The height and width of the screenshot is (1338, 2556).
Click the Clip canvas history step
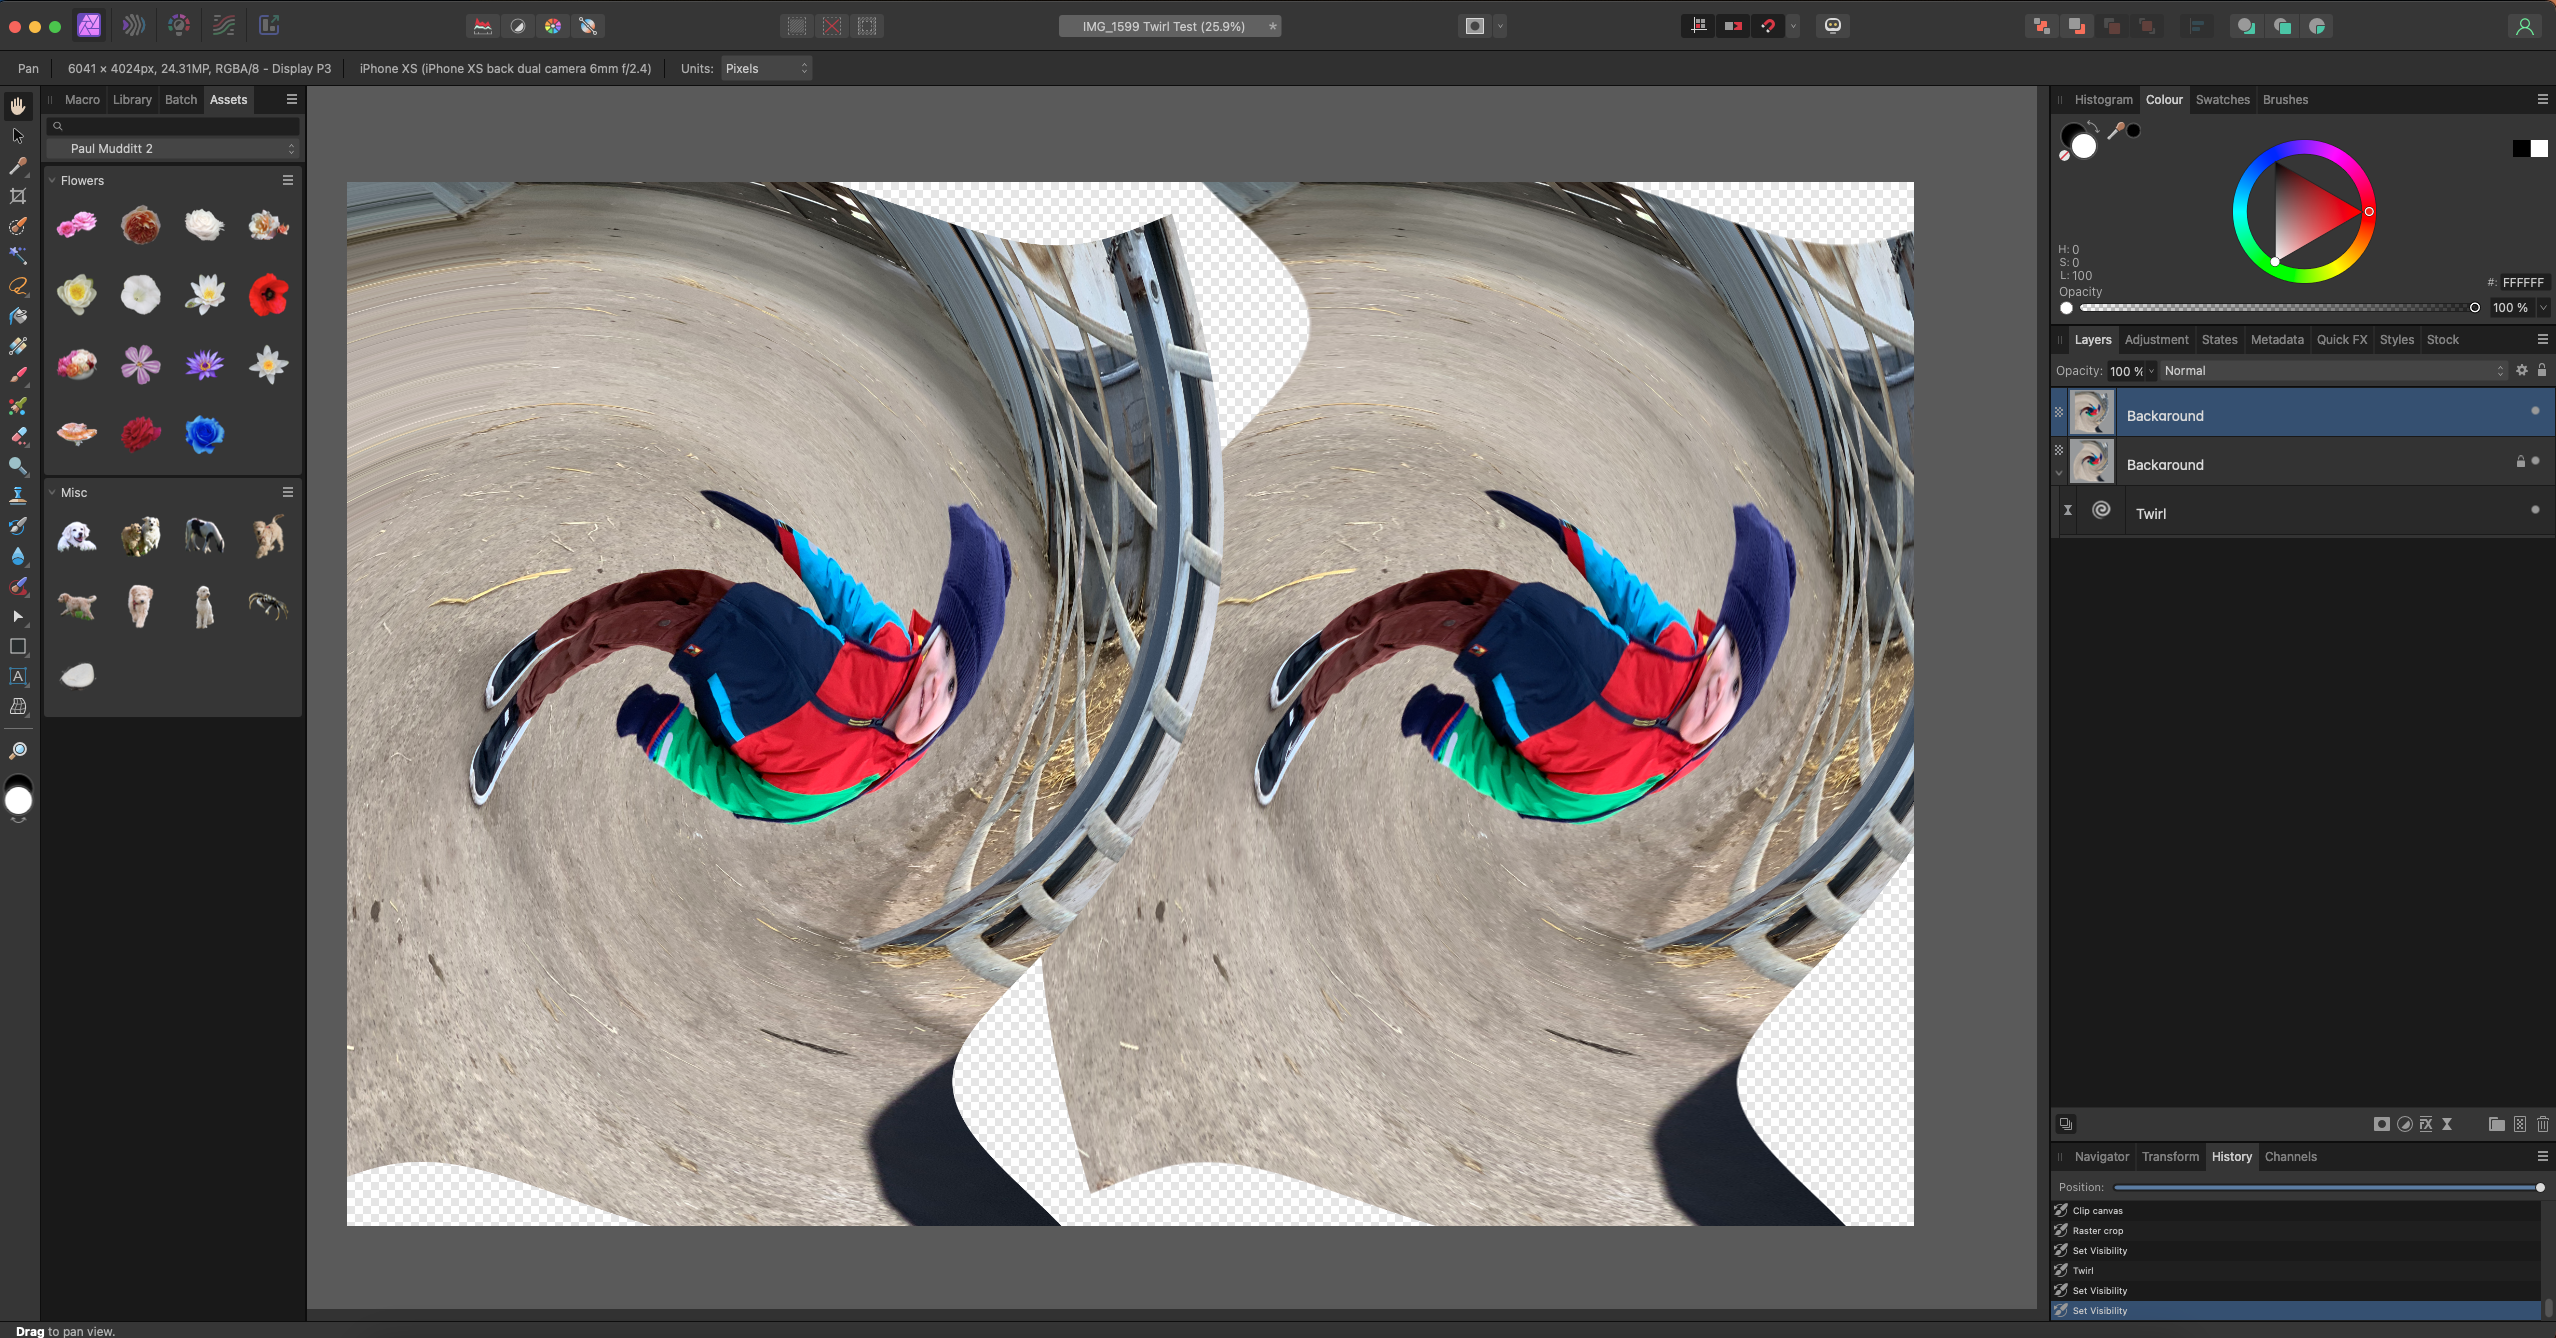(2097, 1211)
